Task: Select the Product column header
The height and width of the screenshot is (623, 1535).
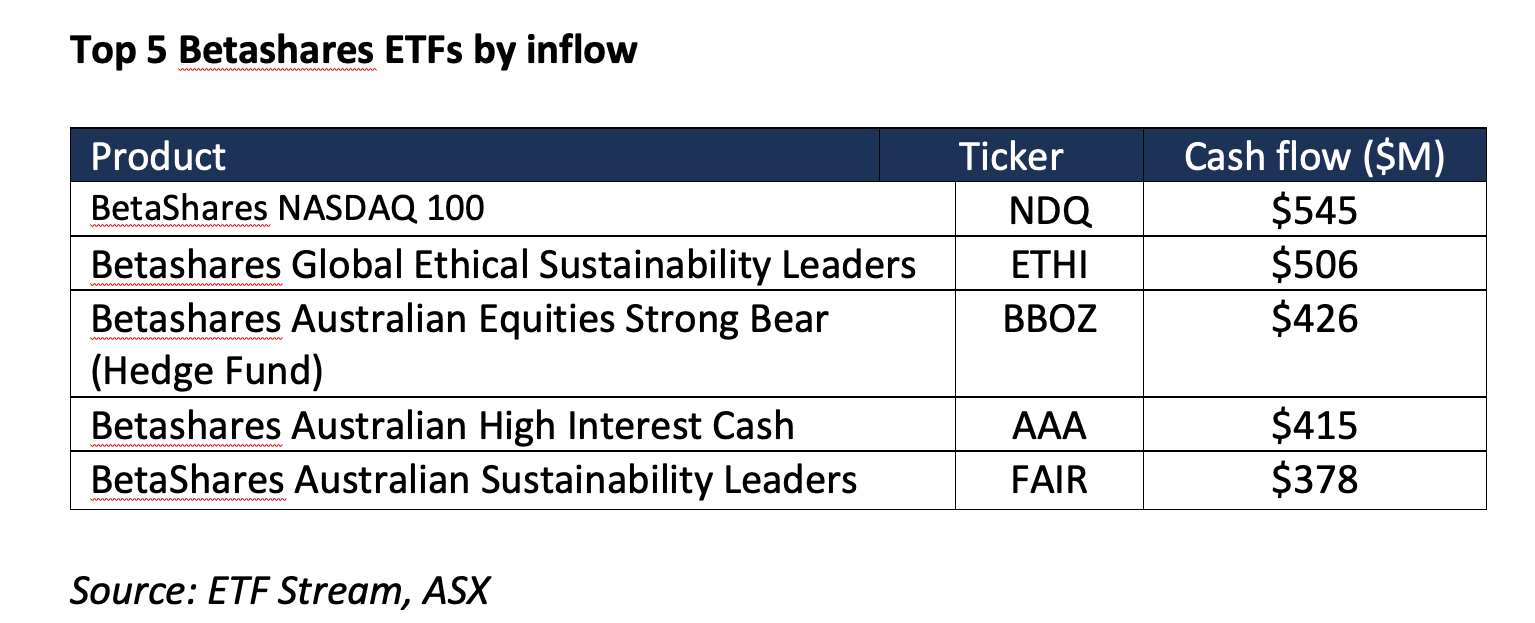Action: tap(158, 157)
